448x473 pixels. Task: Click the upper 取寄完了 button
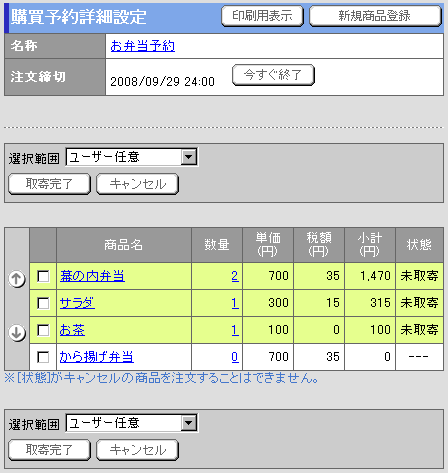49,184
